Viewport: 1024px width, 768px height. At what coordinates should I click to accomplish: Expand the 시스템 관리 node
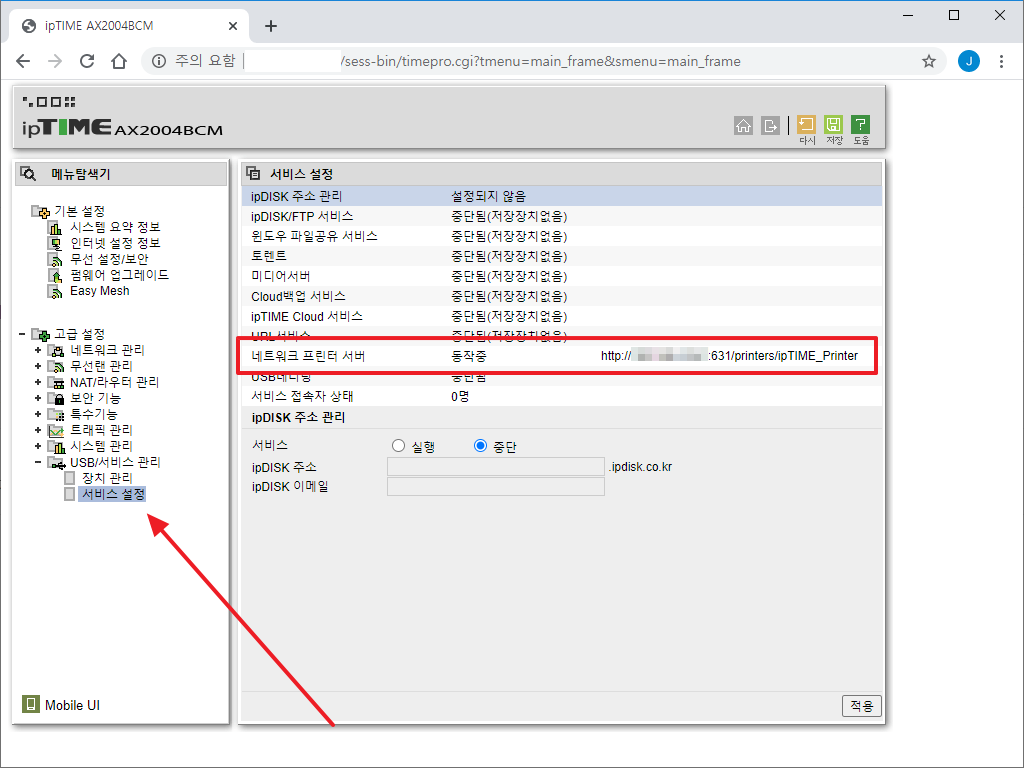(38, 446)
